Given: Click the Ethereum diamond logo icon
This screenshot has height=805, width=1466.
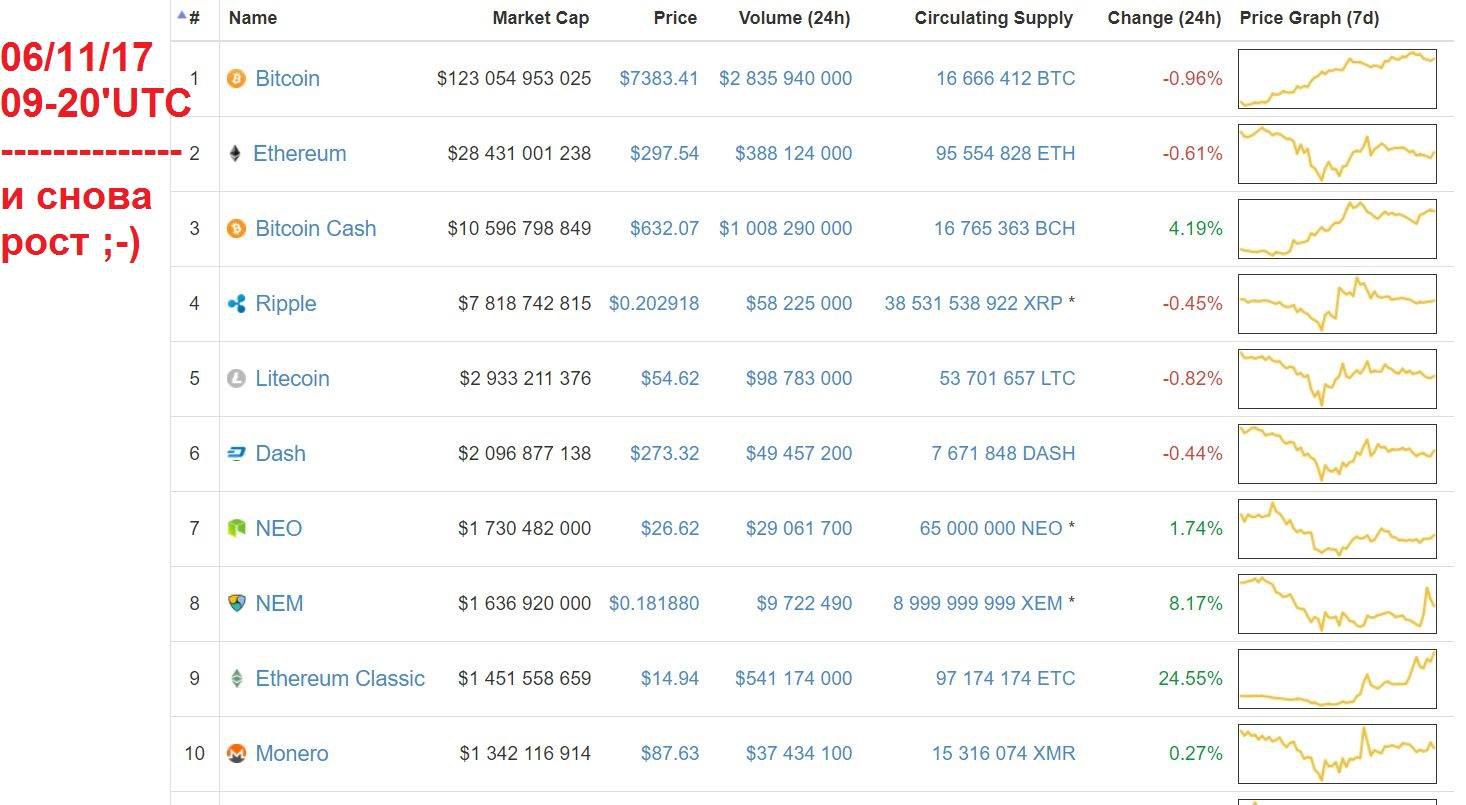Looking at the screenshot, I should [235, 153].
